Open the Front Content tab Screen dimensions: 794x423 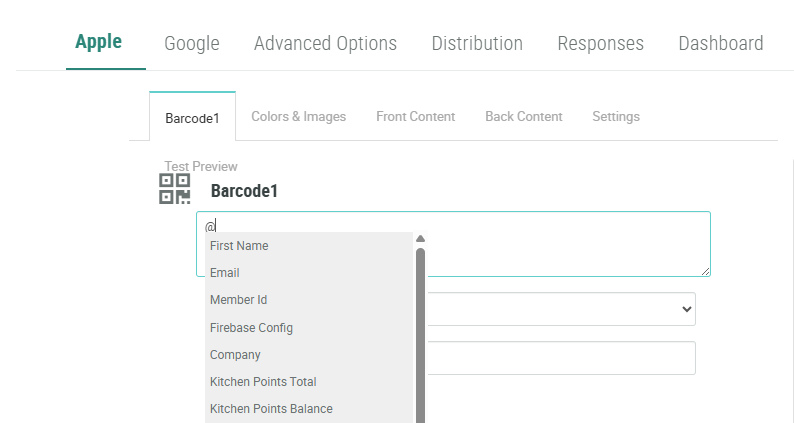point(415,117)
